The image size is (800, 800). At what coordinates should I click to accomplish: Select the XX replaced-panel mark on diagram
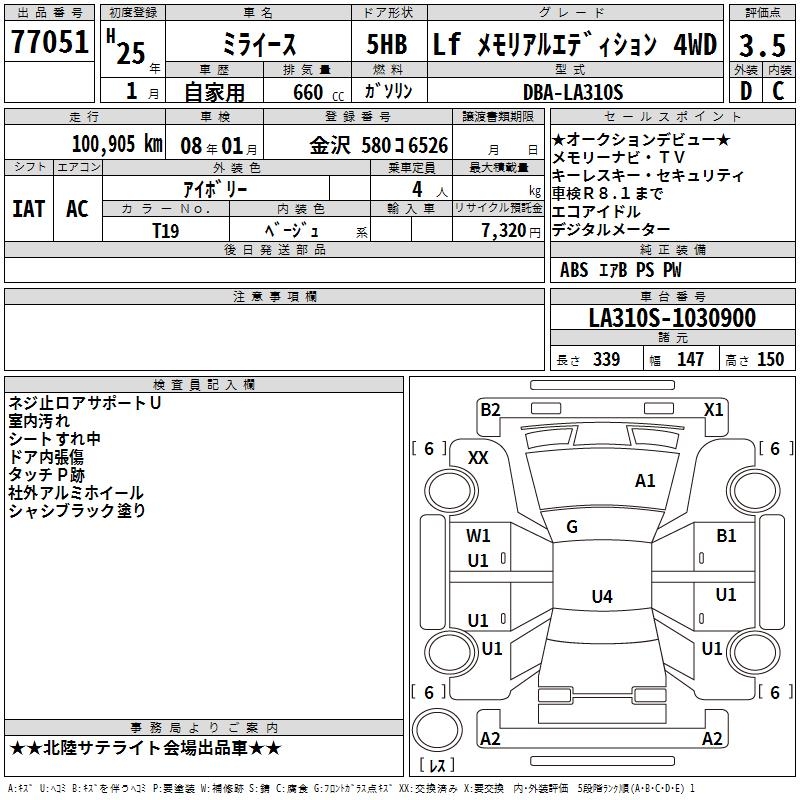478,458
